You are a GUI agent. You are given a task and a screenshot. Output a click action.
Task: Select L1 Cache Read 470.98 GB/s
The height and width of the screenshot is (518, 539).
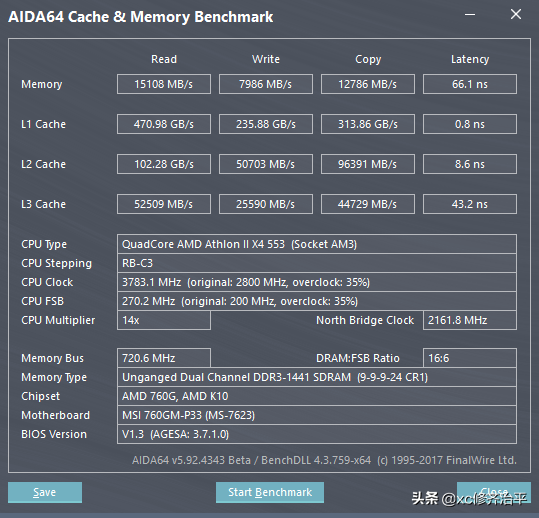tap(164, 124)
